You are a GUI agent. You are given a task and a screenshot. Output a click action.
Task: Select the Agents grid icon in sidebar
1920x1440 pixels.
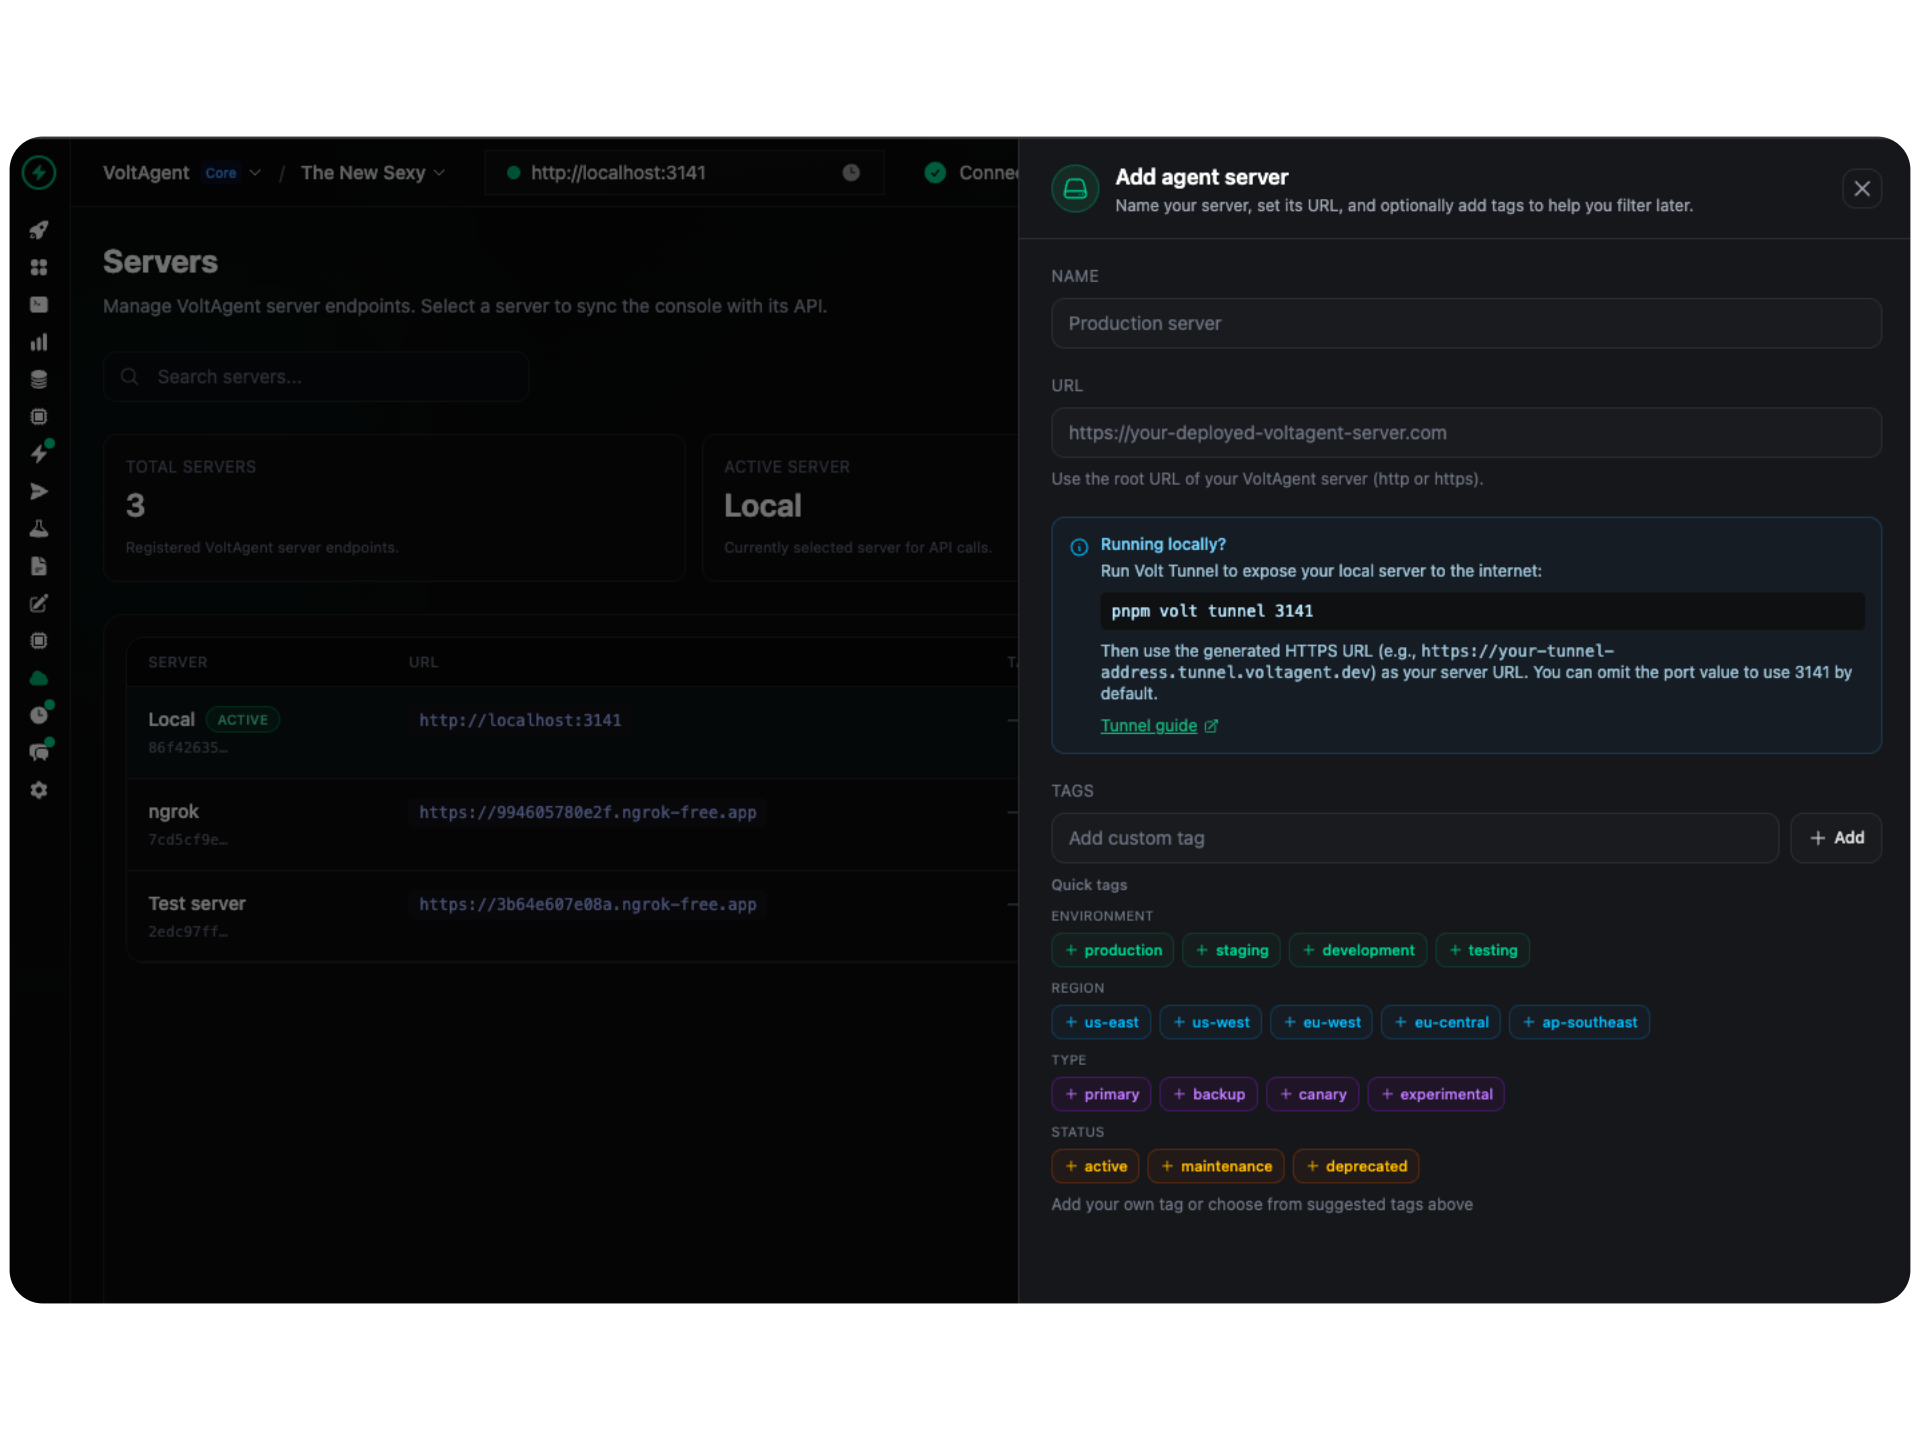click(x=39, y=267)
